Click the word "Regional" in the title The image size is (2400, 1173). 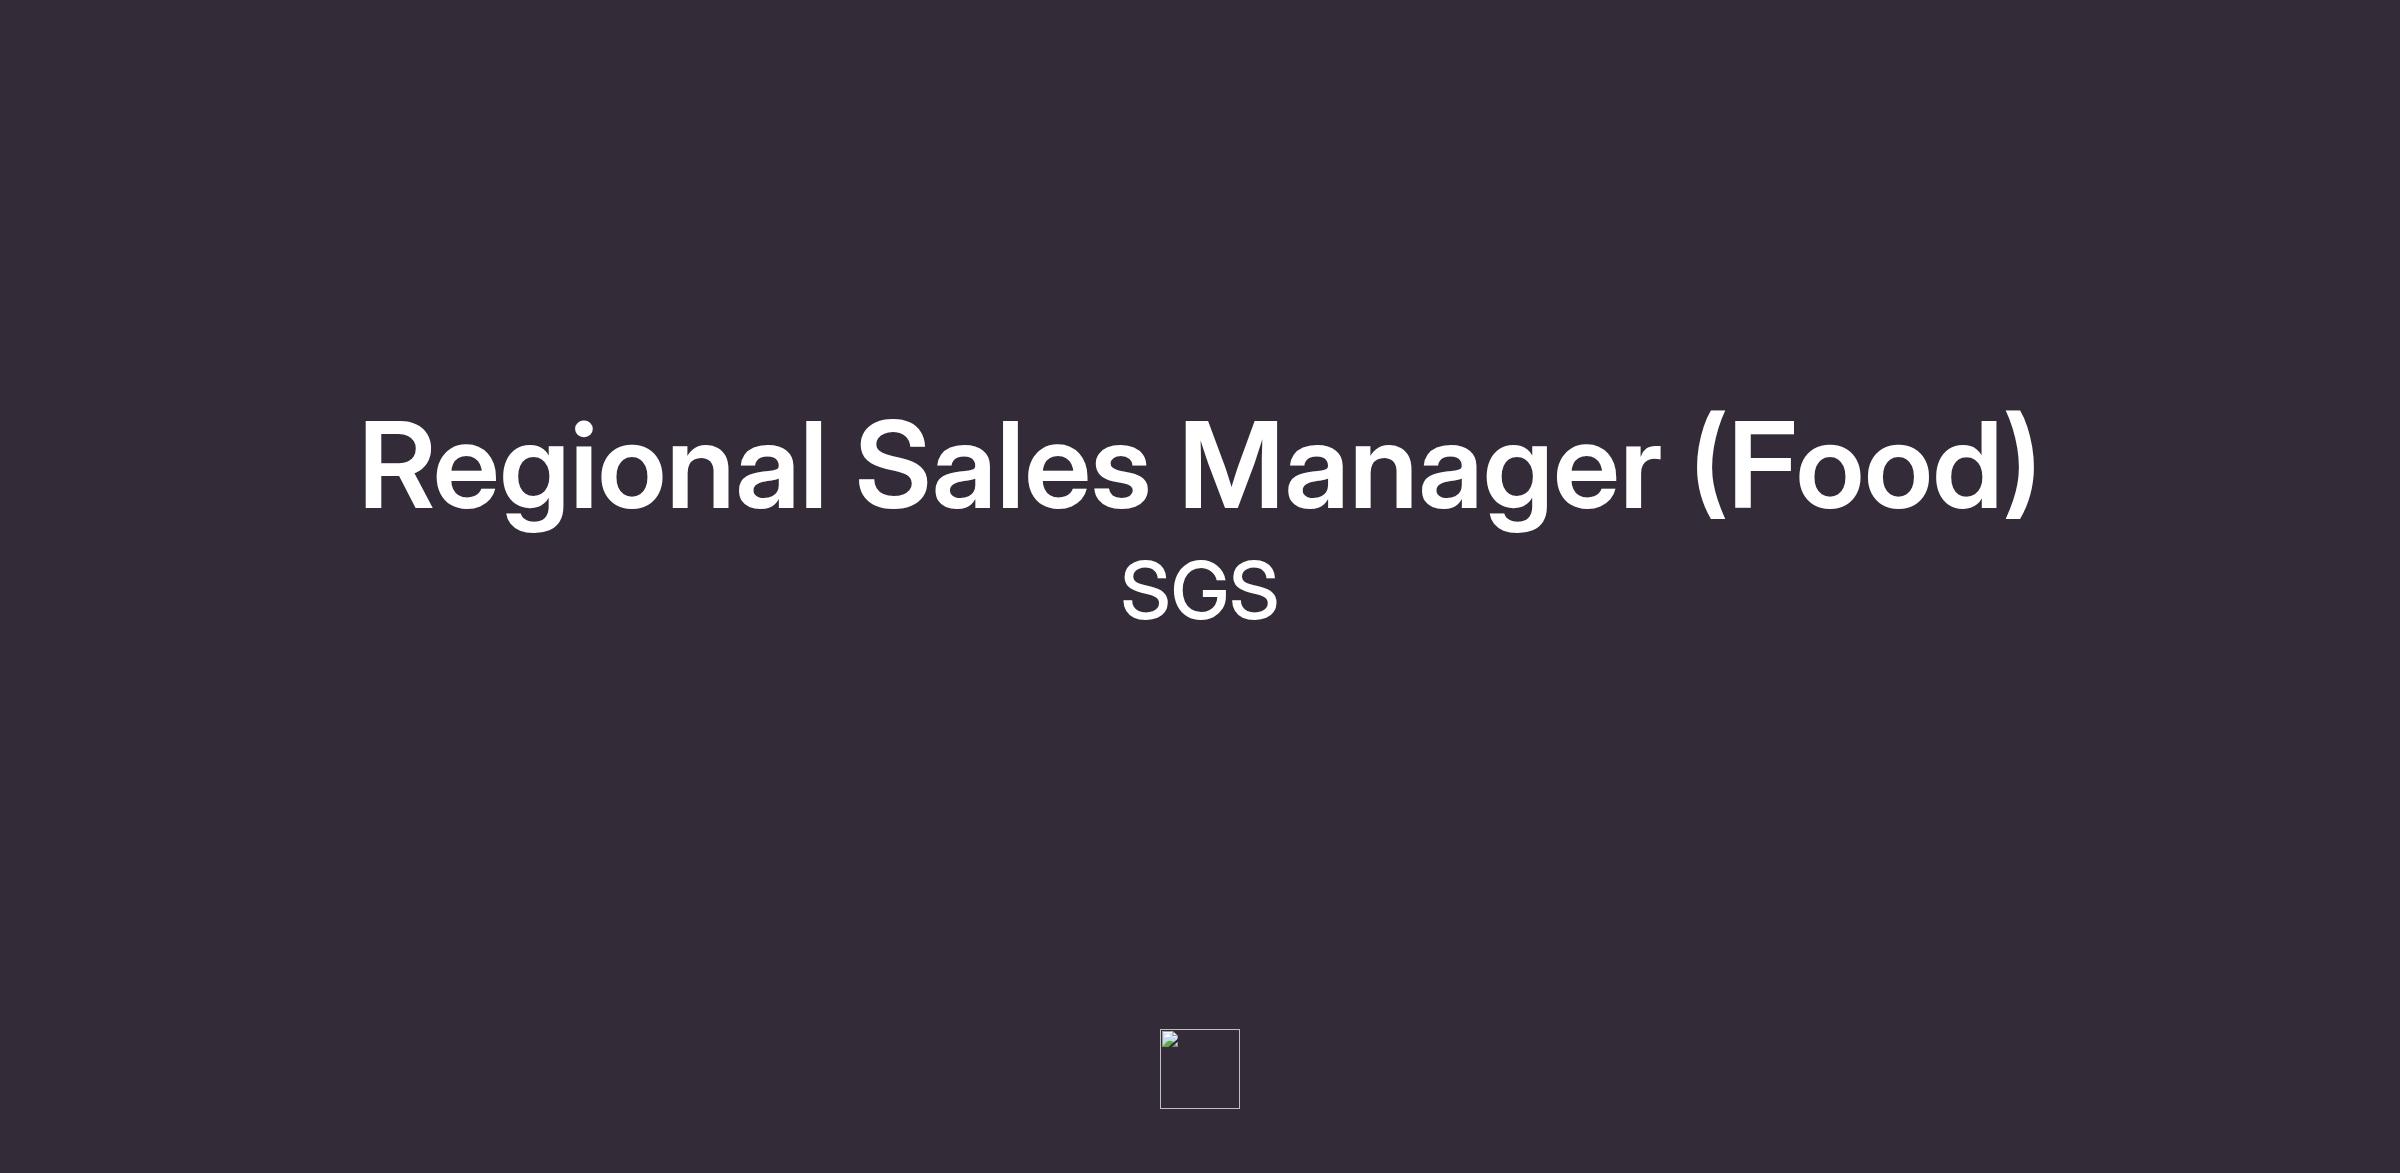point(592,468)
